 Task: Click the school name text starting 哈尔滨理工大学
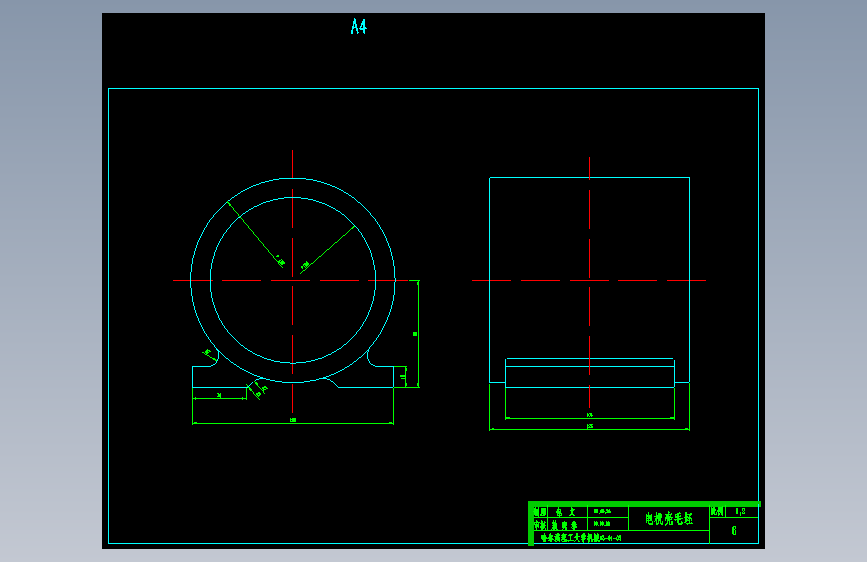[x=581, y=537]
